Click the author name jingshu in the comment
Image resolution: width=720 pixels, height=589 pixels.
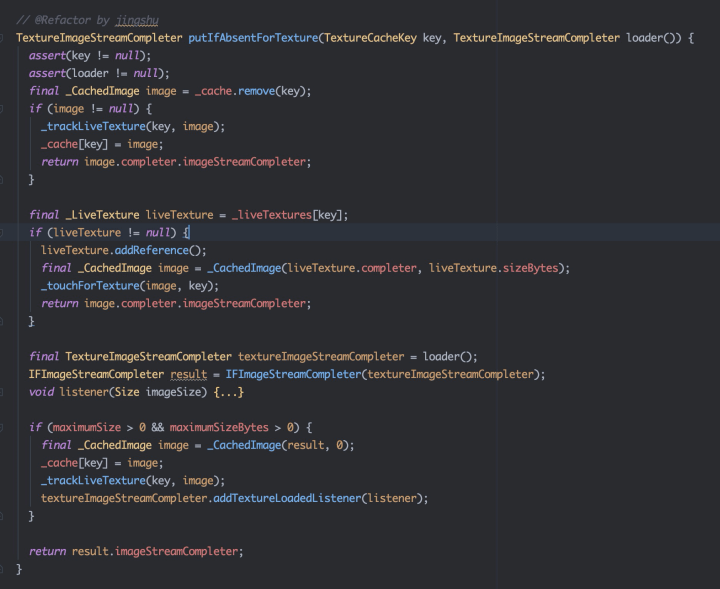137,20
